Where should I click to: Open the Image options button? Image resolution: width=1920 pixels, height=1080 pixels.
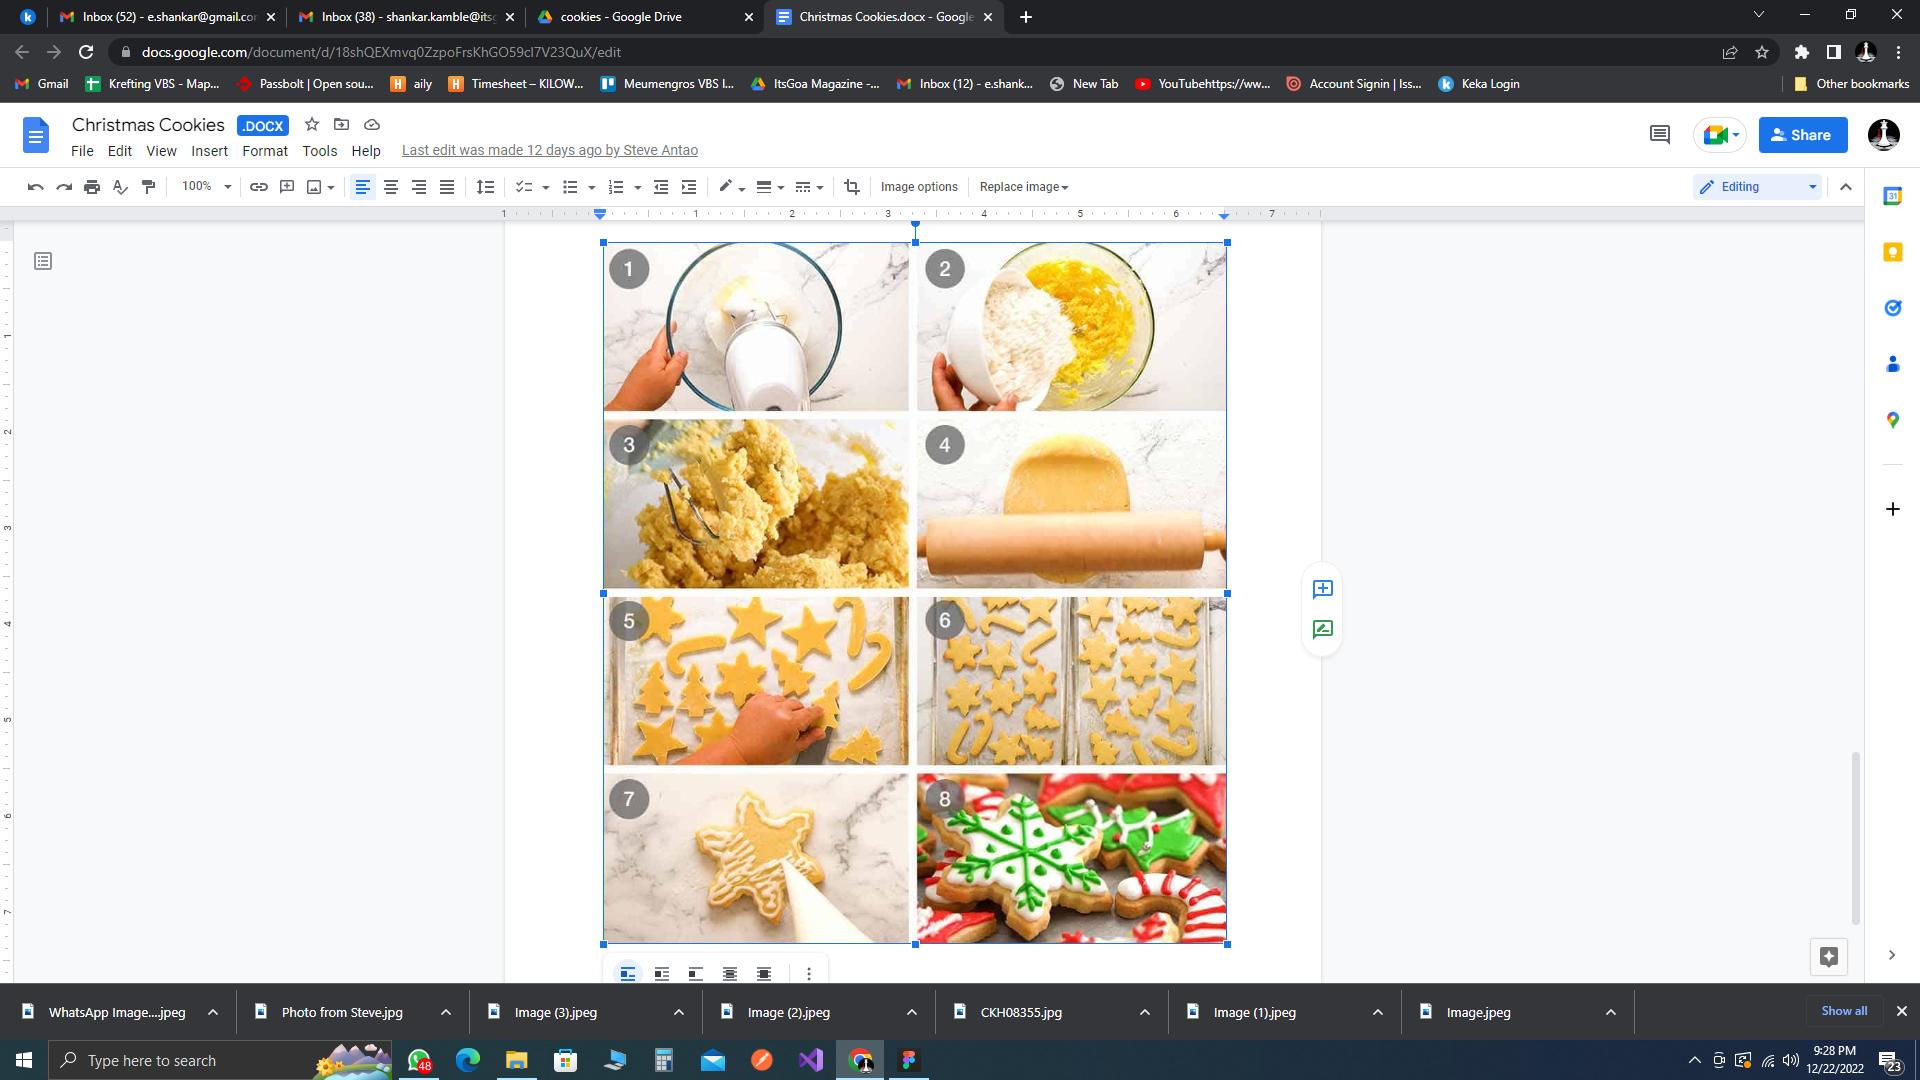pyautogui.click(x=918, y=187)
